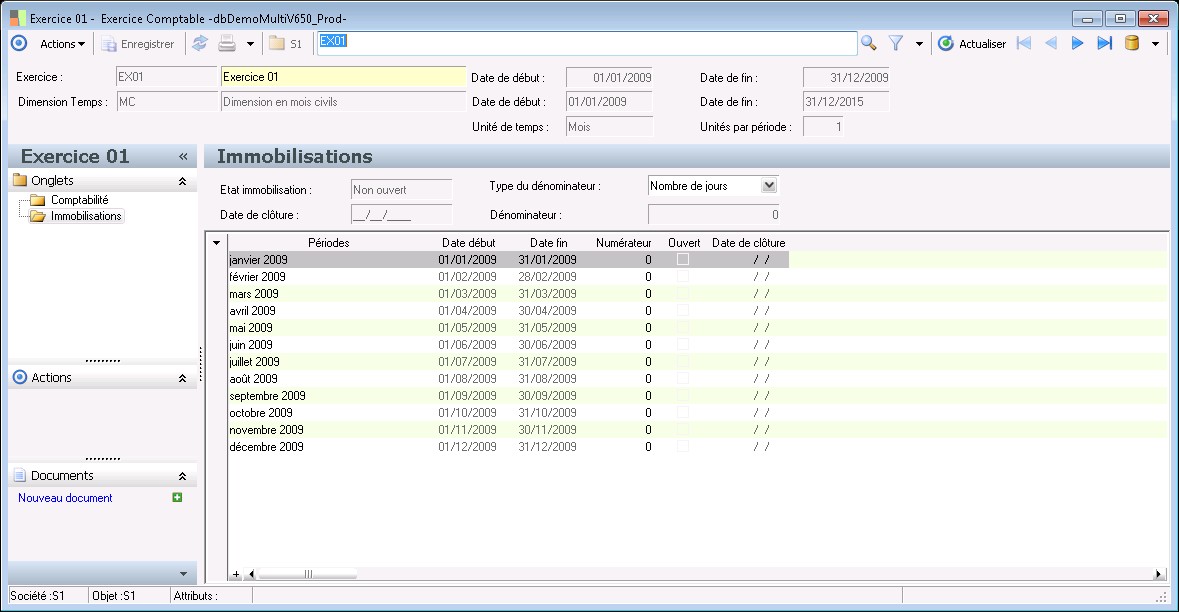
Task: Click the horizontal scrollbar thumb under the grid
Action: [308, 574]
